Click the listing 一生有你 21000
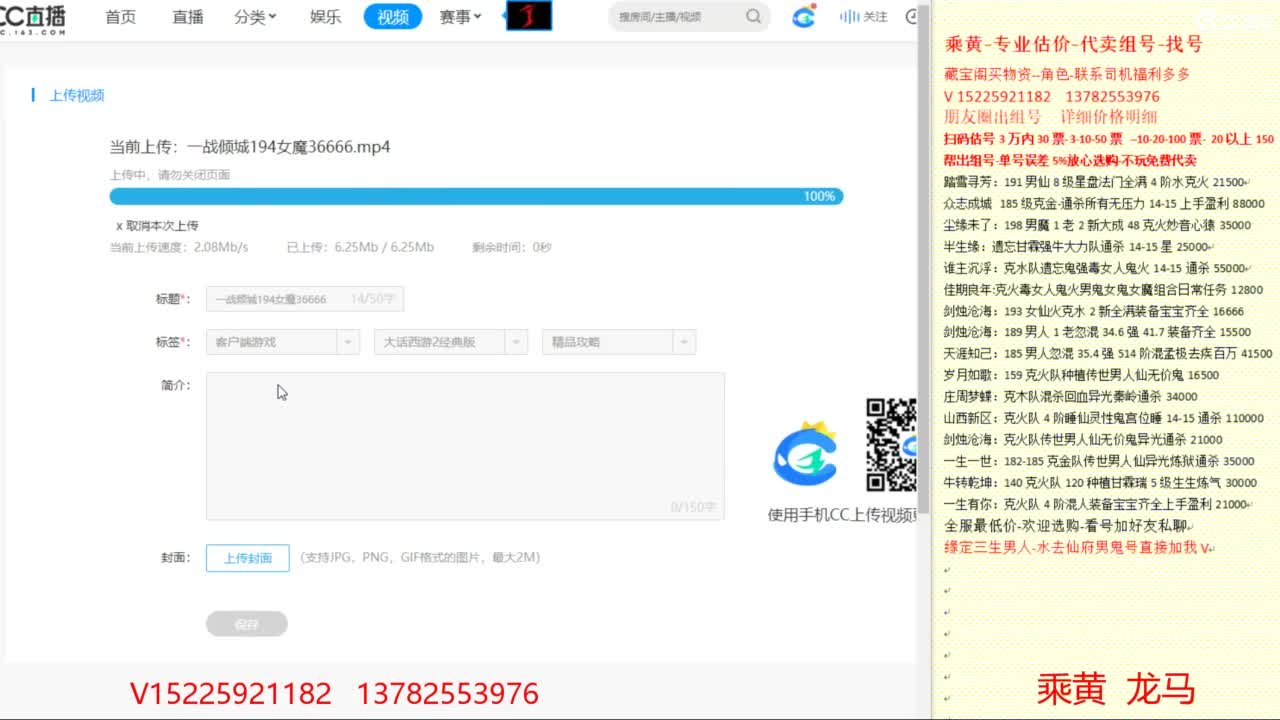 1097,504
